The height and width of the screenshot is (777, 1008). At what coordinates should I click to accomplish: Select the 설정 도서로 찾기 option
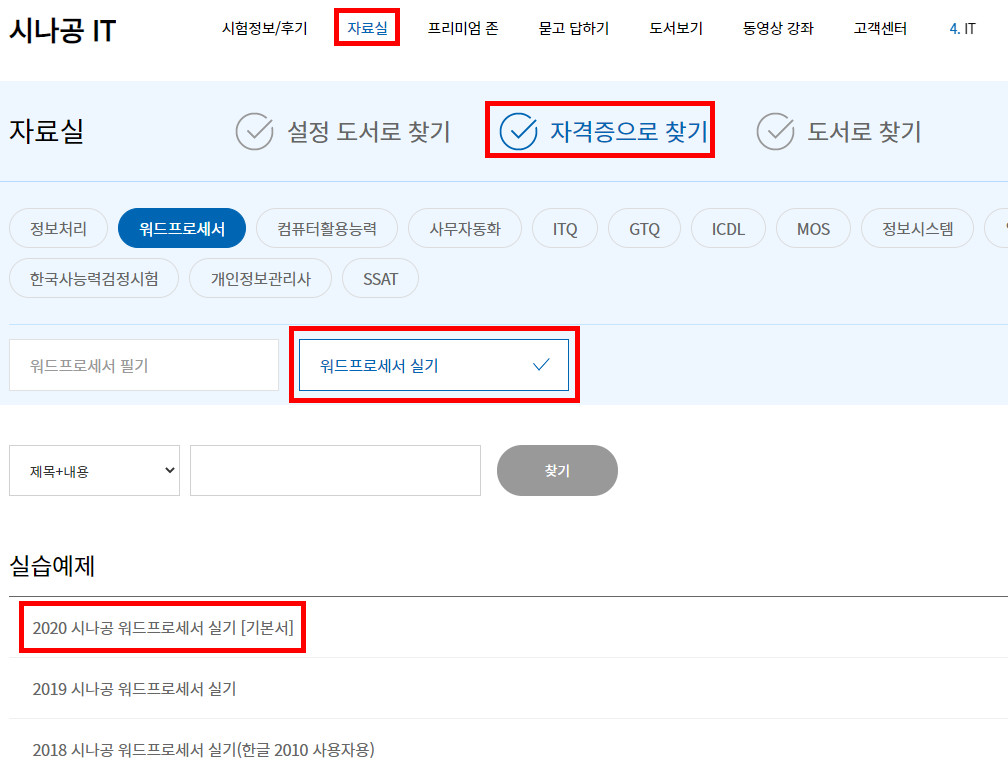point(343,131)
